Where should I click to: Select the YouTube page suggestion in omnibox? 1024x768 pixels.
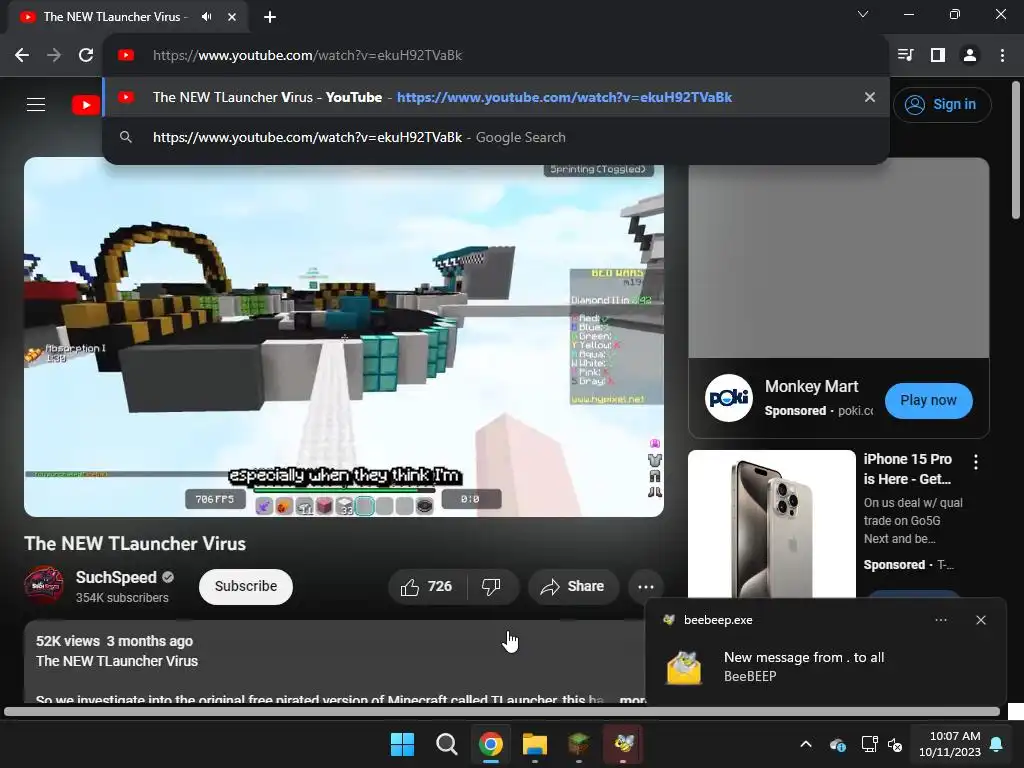tap(496, 97)
